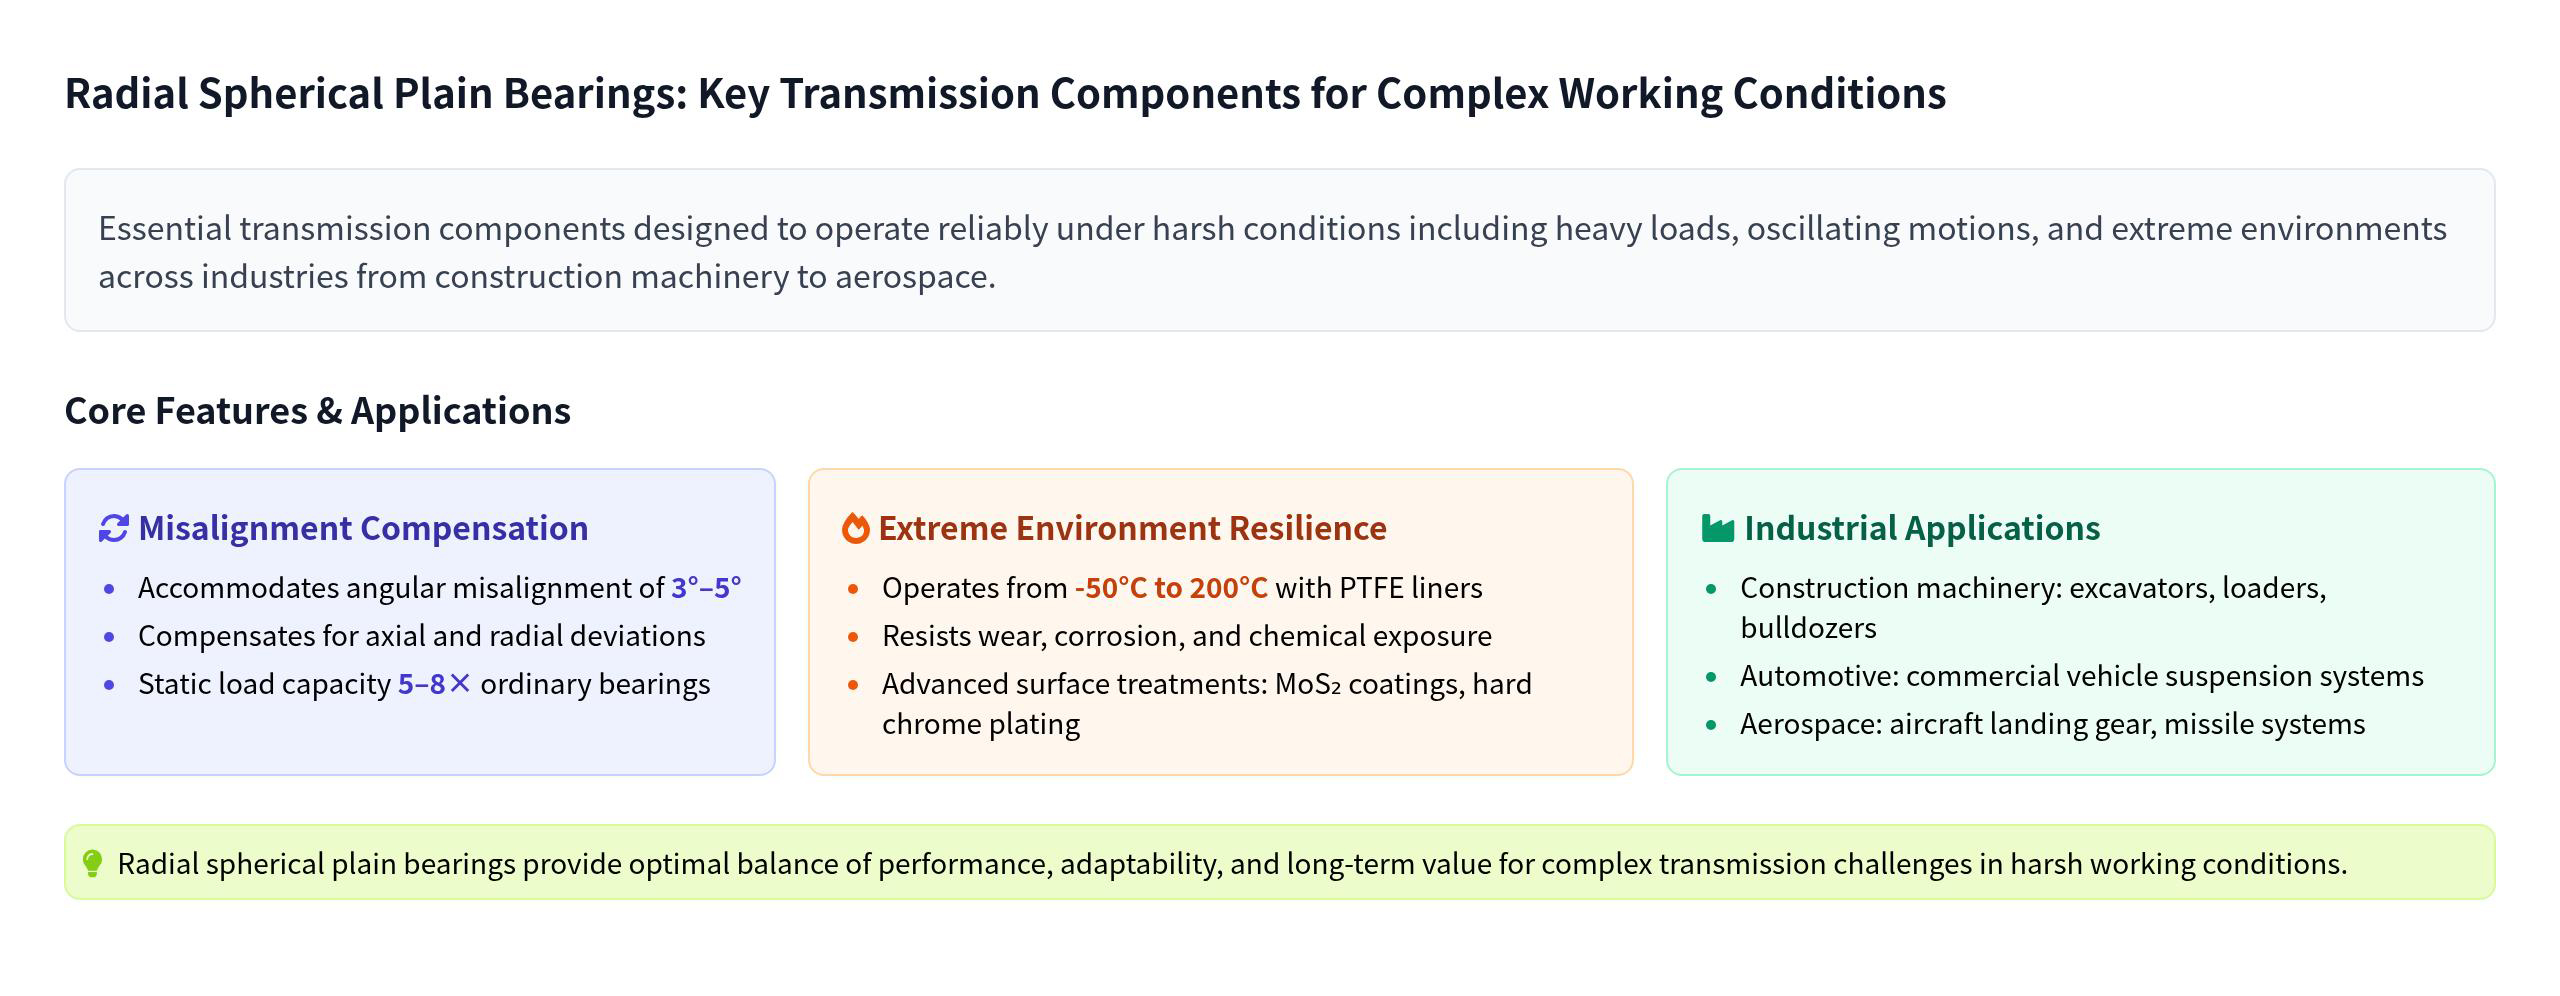Click the factory icon beside Industrial Applications
2560x996 pixels.
[x=1717, y=528]
